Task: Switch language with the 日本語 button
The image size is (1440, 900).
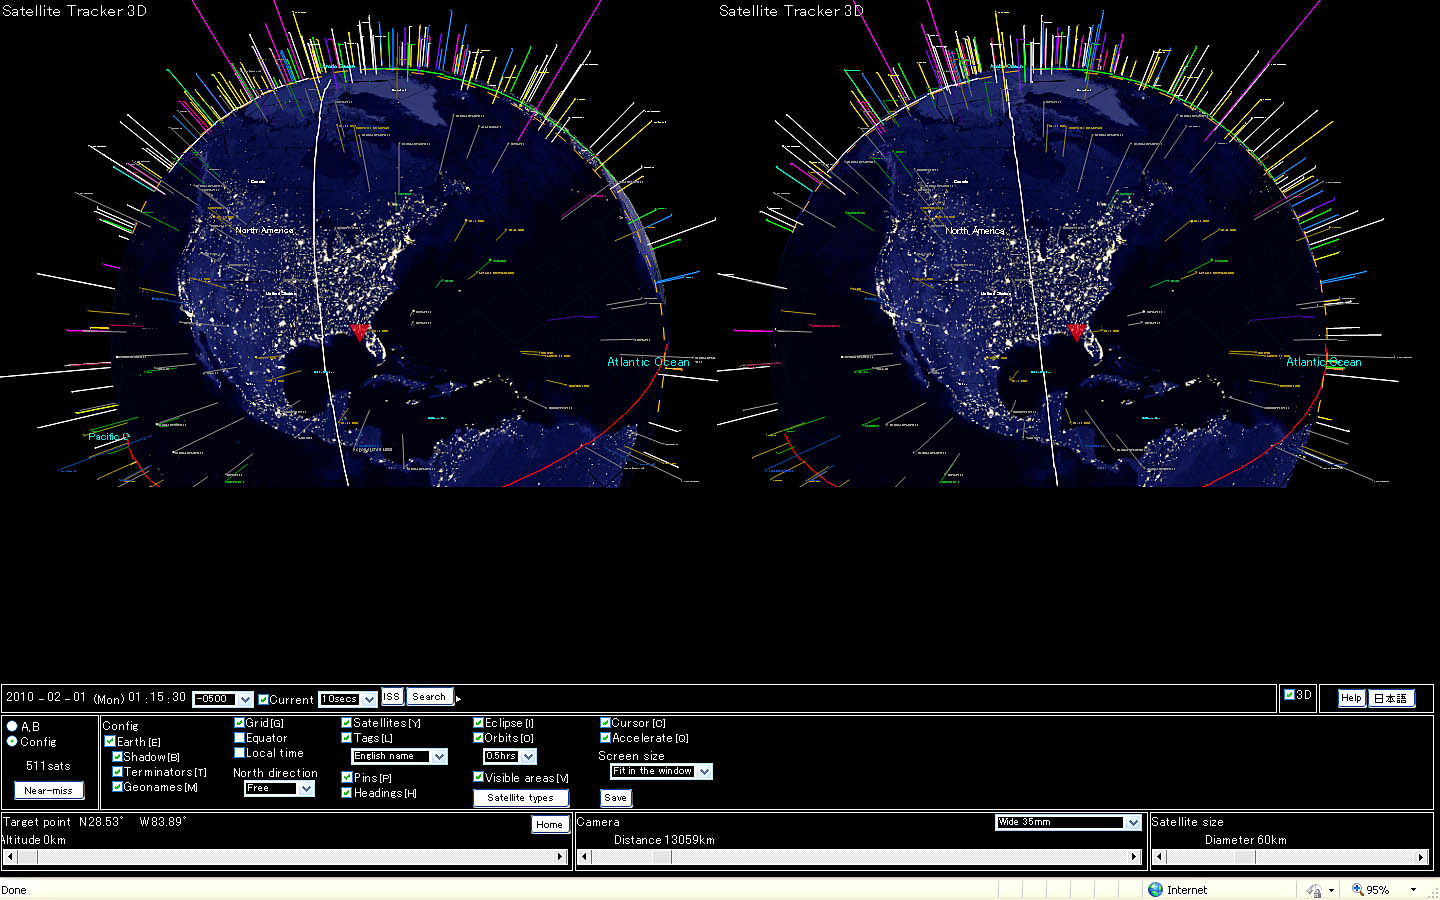Action: point(1391,698)
